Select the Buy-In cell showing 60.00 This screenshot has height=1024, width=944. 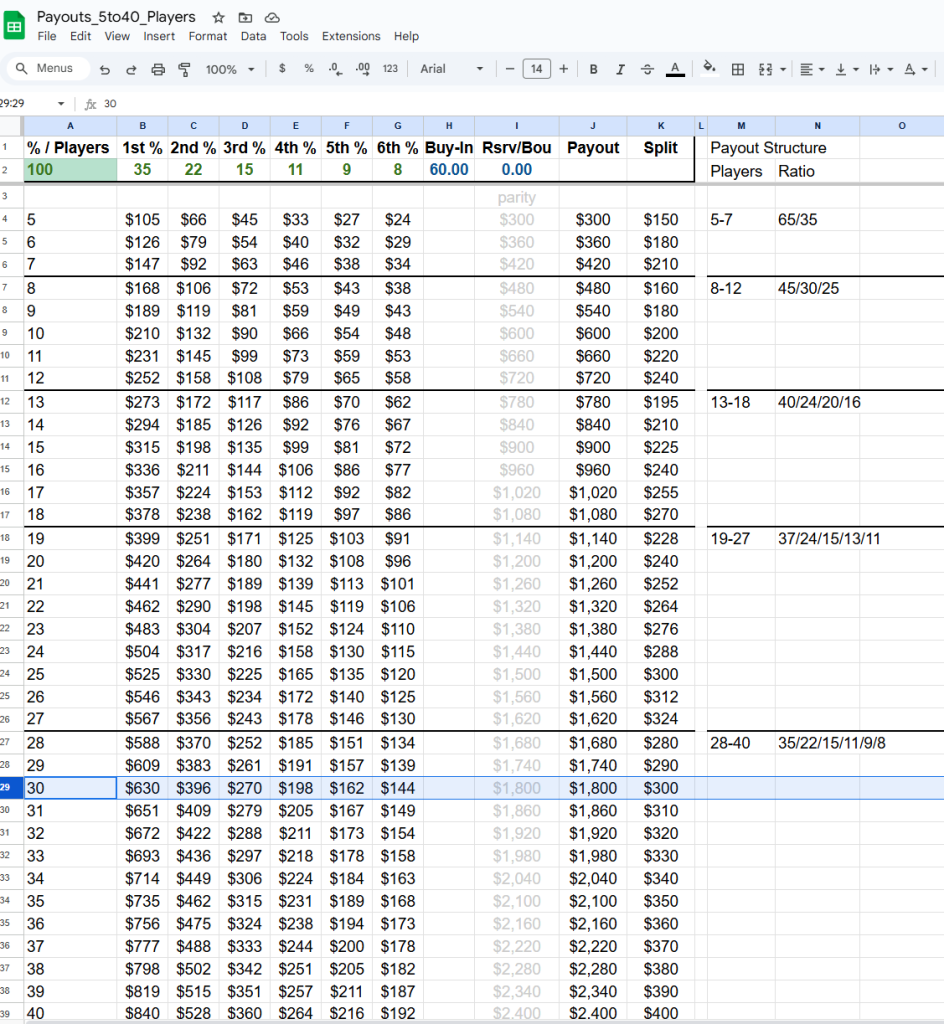click(449, 170)
